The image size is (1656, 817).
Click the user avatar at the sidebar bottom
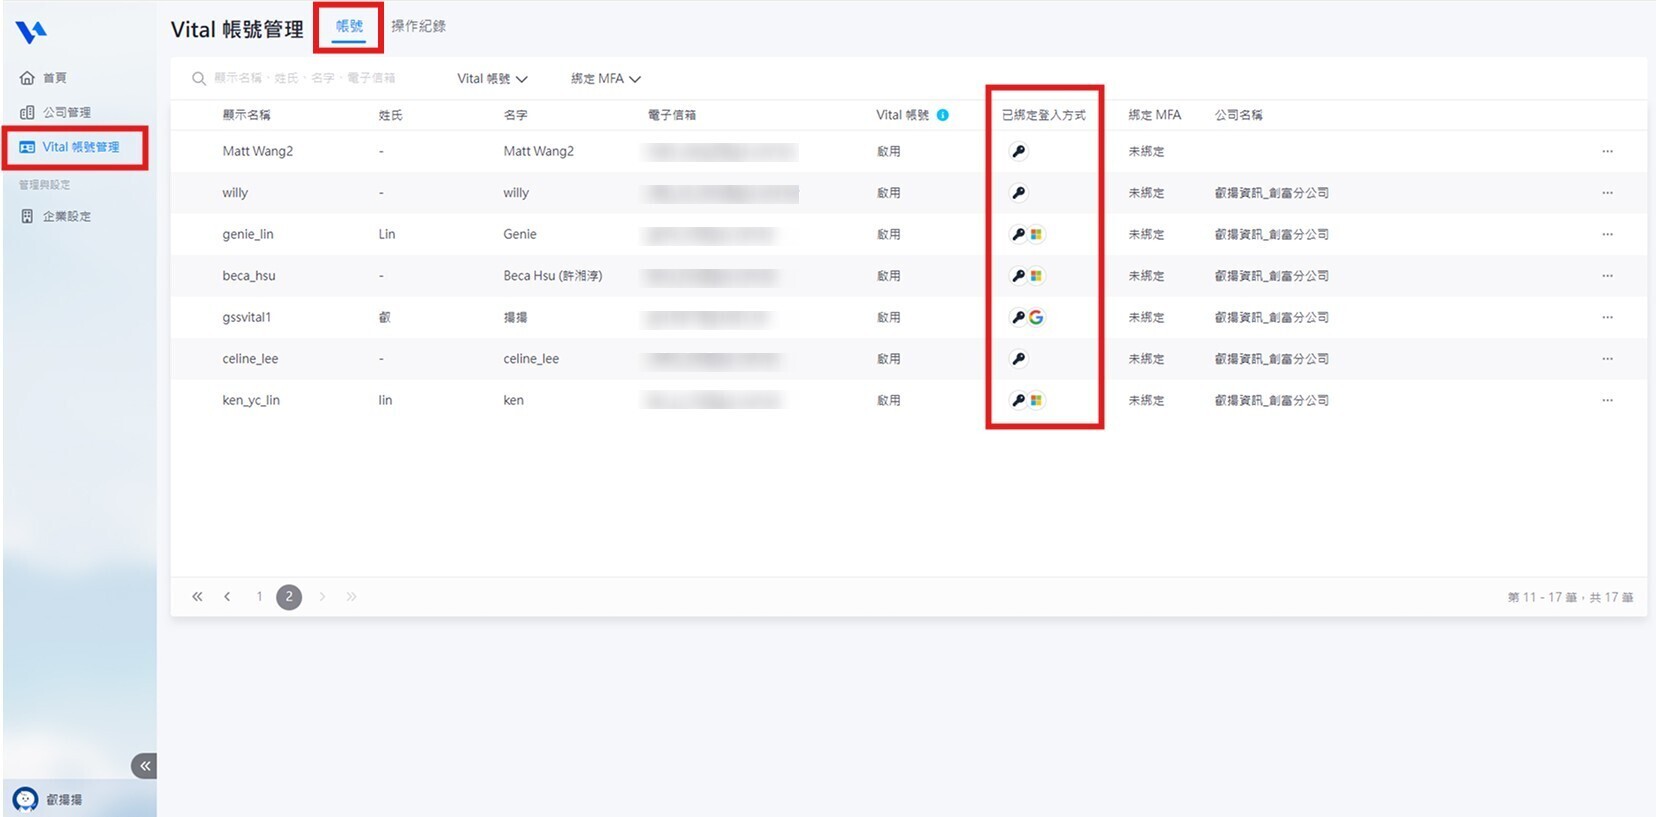[25, 799]
